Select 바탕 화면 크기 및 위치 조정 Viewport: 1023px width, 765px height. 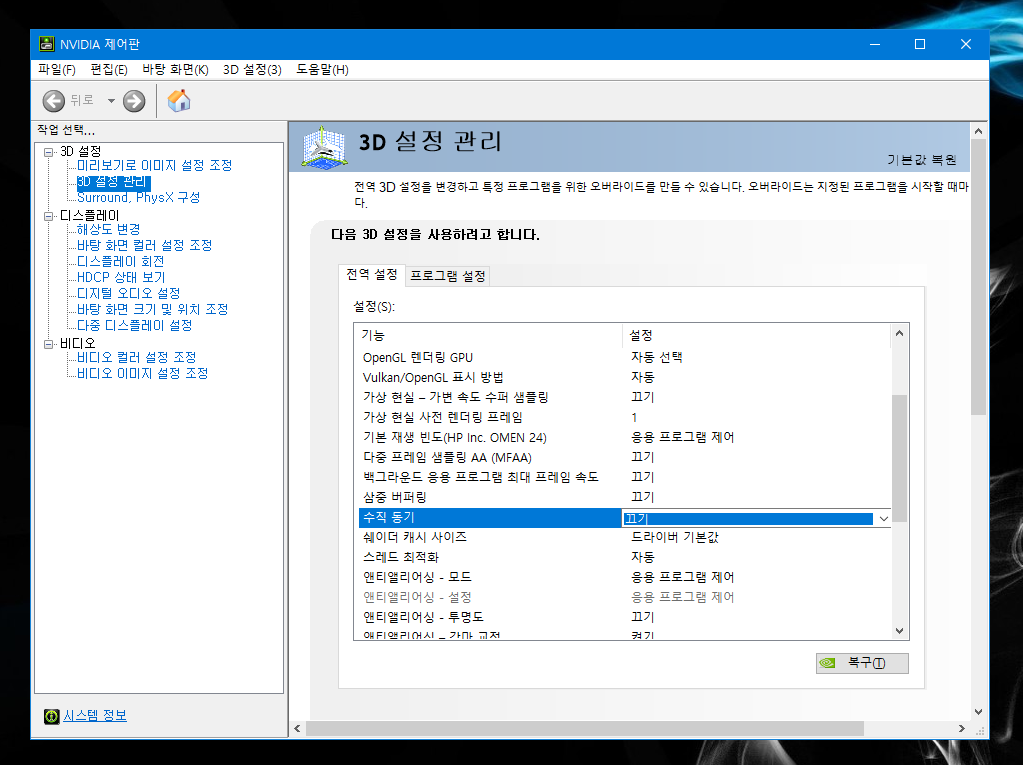tap(153, 309)
